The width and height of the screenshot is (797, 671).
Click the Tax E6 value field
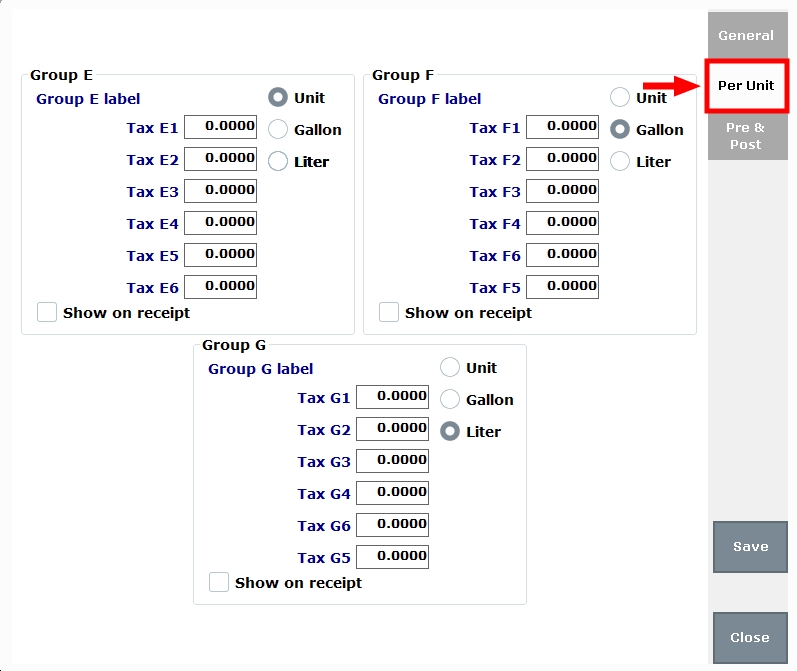click(x=221, y=287)
